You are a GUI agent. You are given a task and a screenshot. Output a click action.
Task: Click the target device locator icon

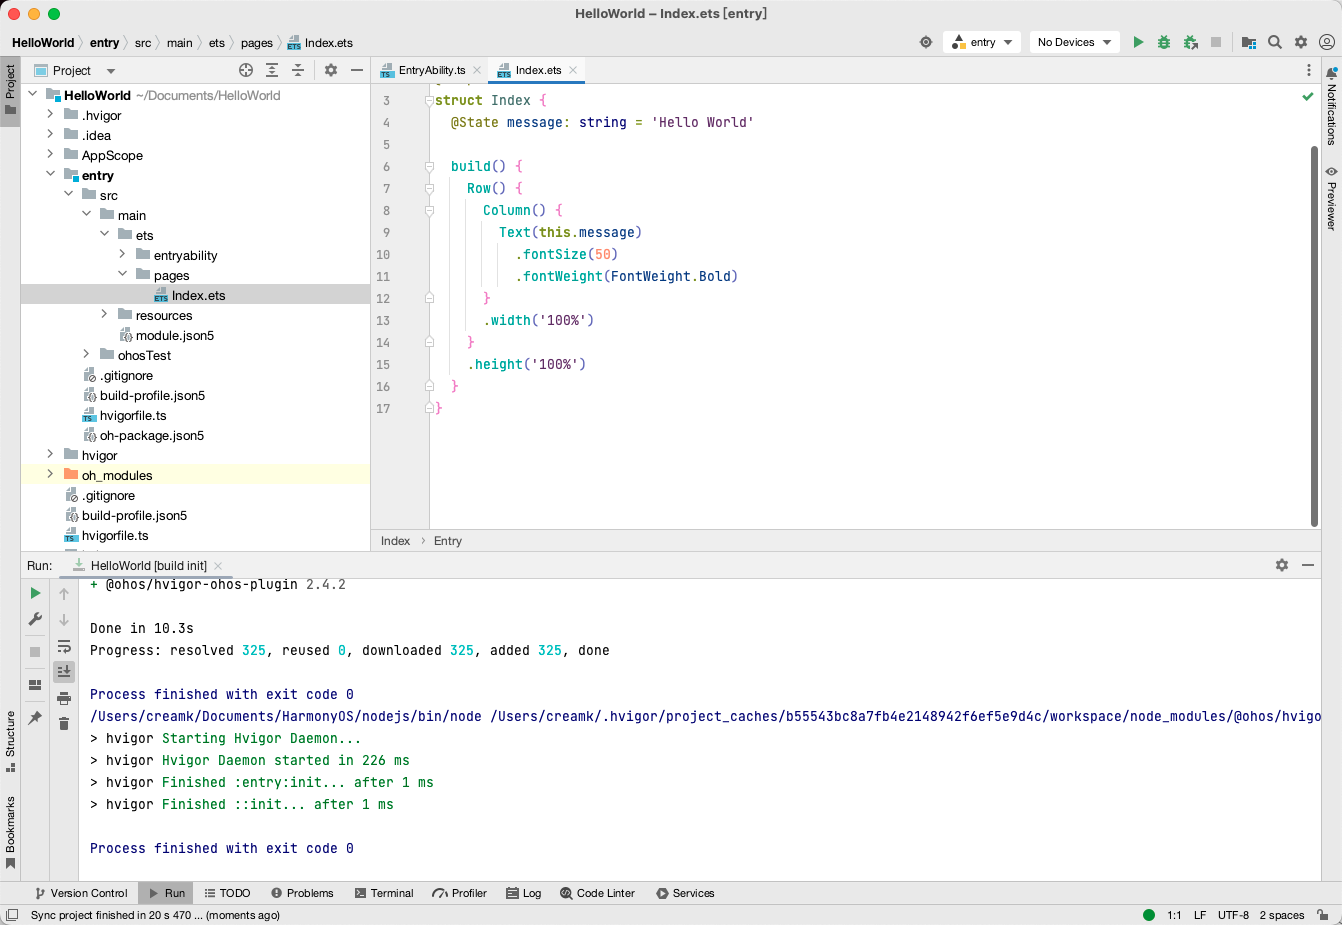926,42
